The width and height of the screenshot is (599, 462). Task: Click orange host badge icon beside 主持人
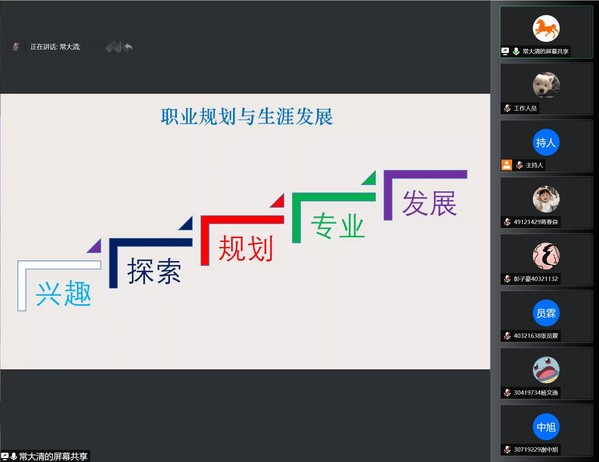click(x=507, y=165)
